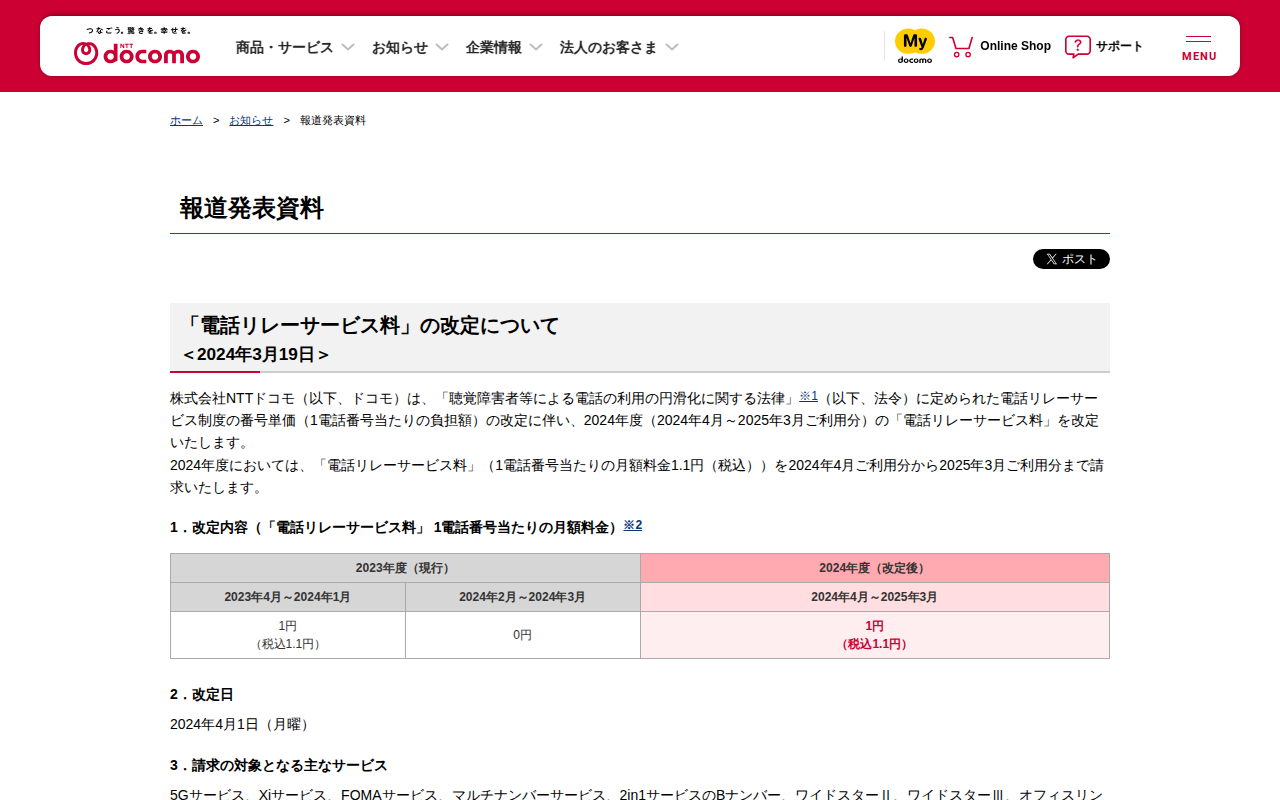Expand the 企業情報 chevron

tap(536, 47)
